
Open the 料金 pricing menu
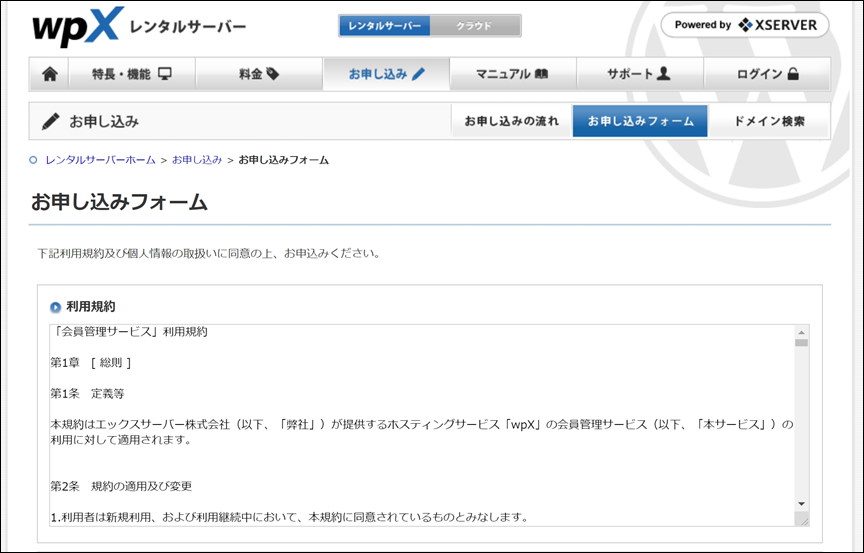tap(259, 74)
